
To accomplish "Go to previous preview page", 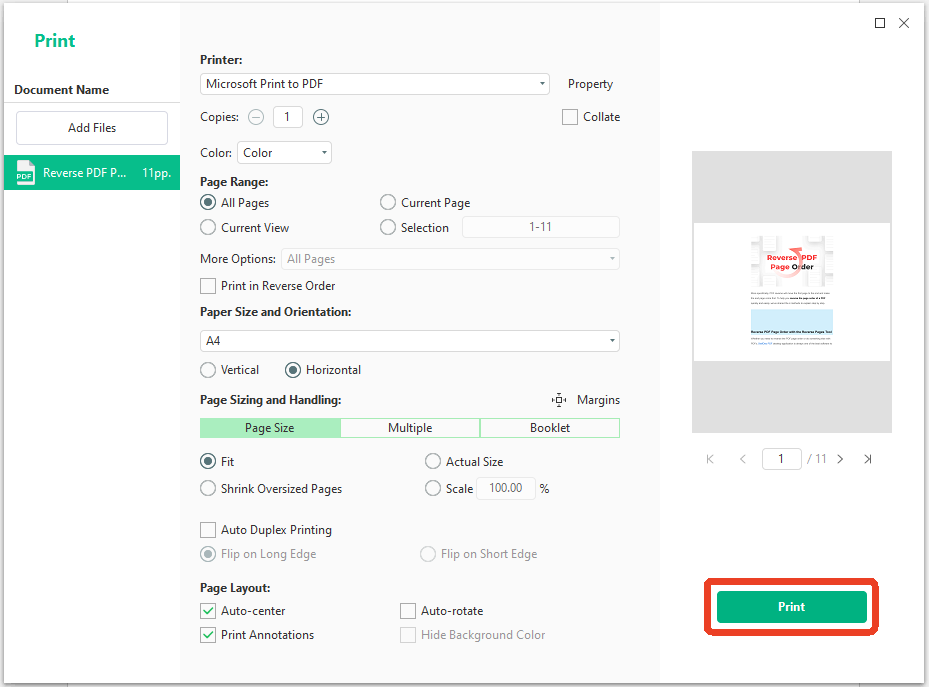I will point(742,459).
